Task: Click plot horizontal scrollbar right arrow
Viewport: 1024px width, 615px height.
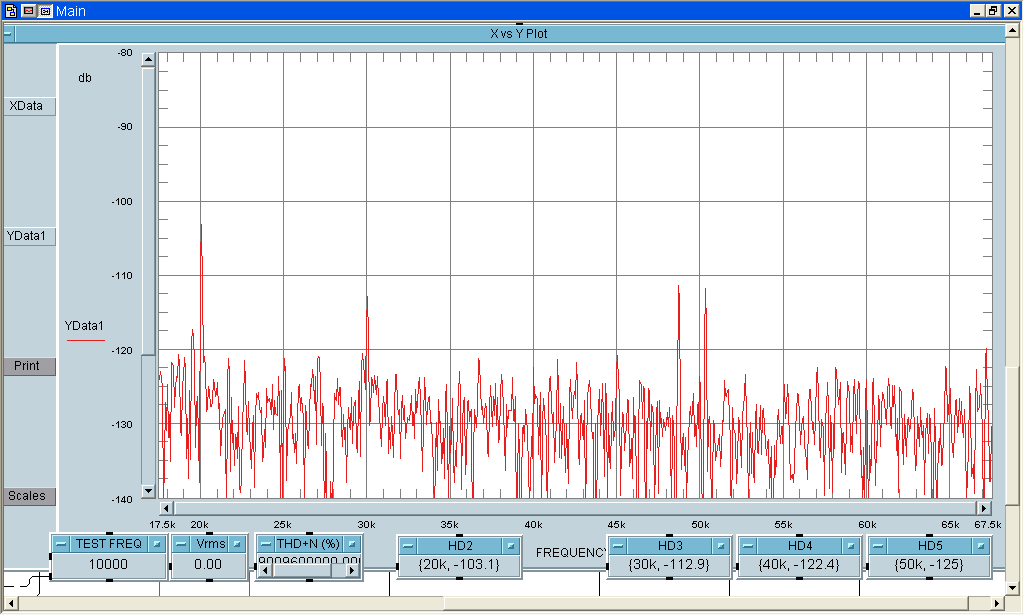Action: click(x=984, y=508)
